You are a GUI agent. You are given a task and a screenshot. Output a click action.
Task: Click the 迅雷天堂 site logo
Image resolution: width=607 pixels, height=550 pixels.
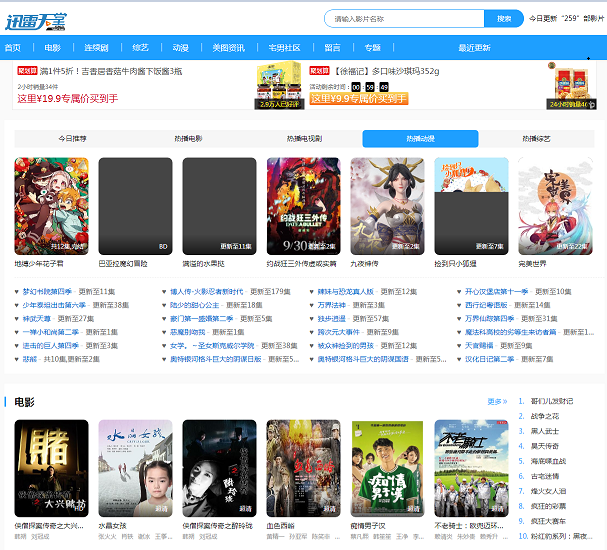point(41,19)
